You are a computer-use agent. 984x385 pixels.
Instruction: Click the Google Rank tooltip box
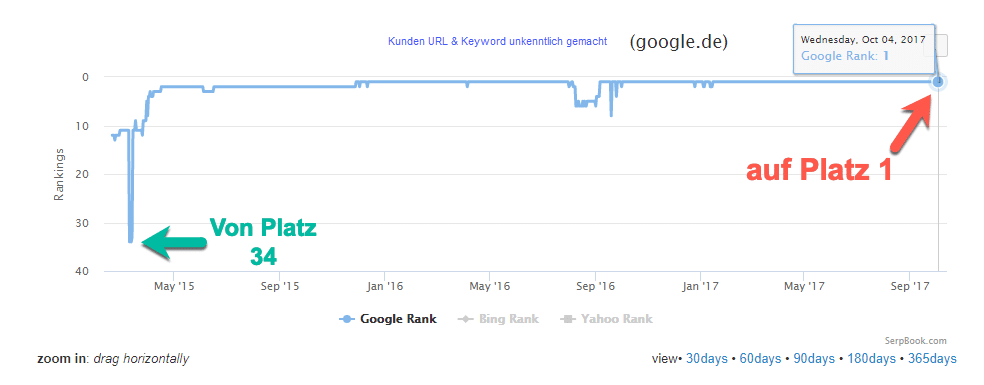coord(864,49)
